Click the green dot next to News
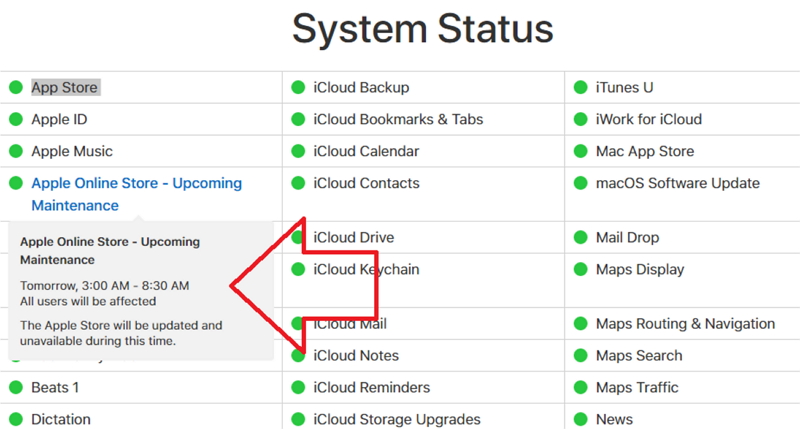Image resolution: width=800 pixels, height=429 pixels. click(580, 420)
